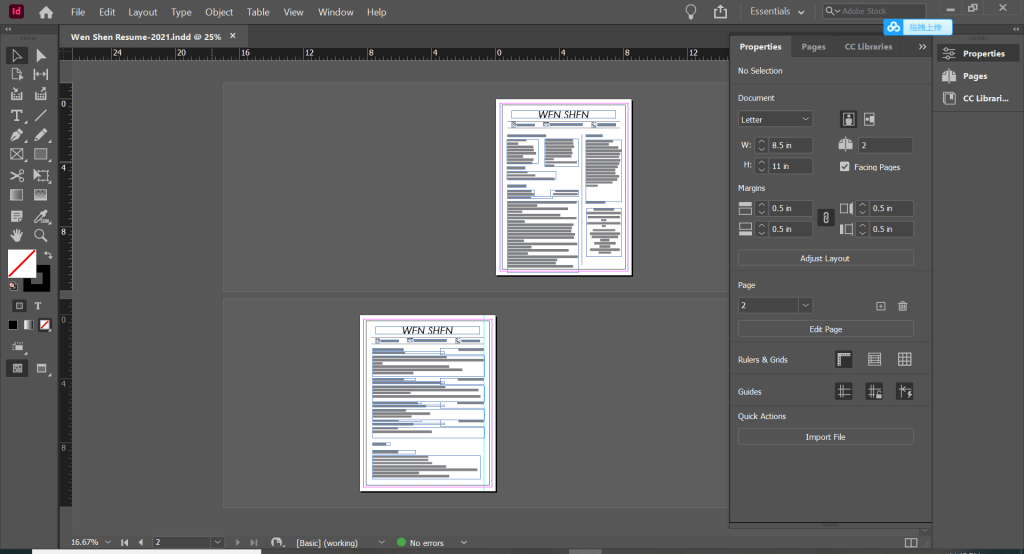Switch to the CC Libraries tab

pyautogui.click(x=867, y=47)
